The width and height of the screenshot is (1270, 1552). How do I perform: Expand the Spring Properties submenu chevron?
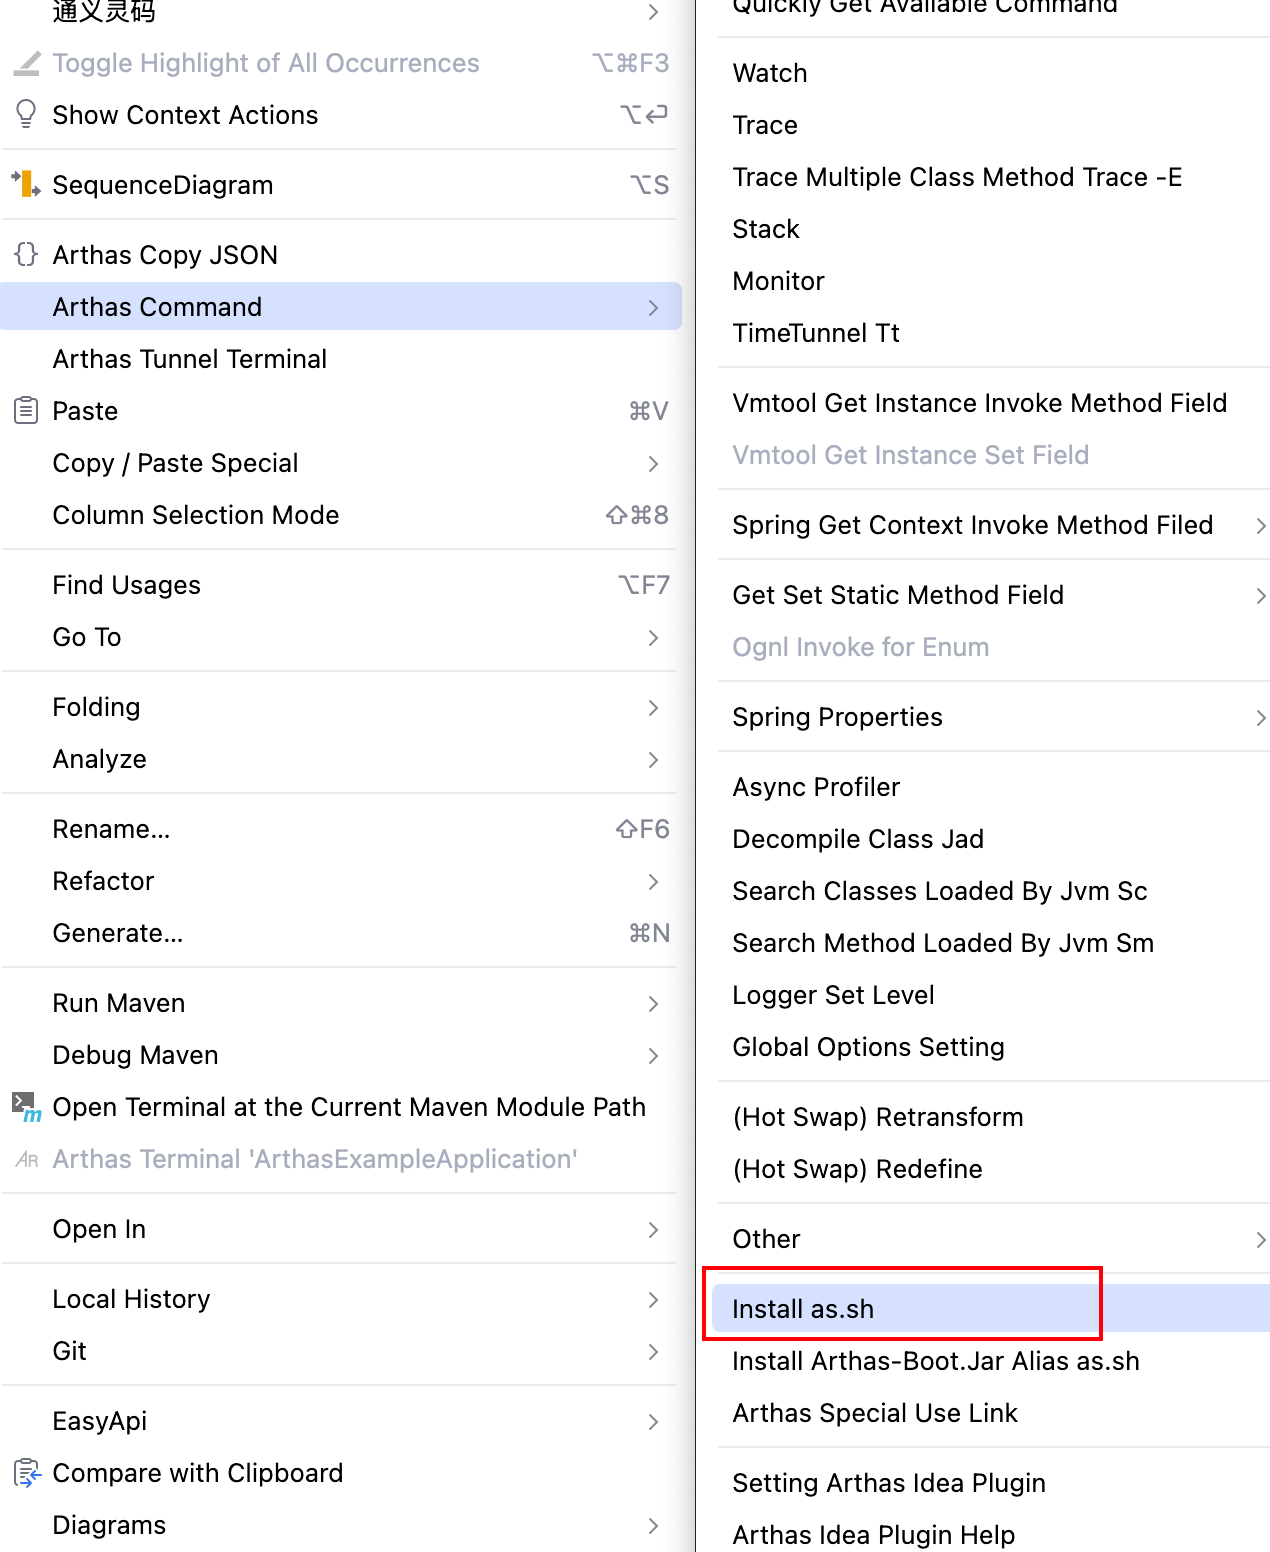point(1260,717)
